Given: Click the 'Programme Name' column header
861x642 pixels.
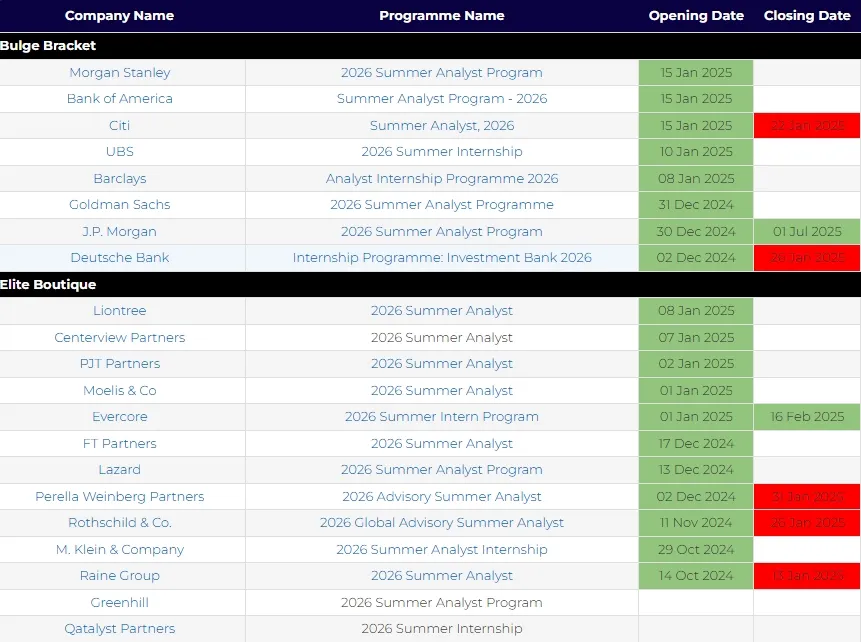Looking at the screenshot, I should pos(441,15).
